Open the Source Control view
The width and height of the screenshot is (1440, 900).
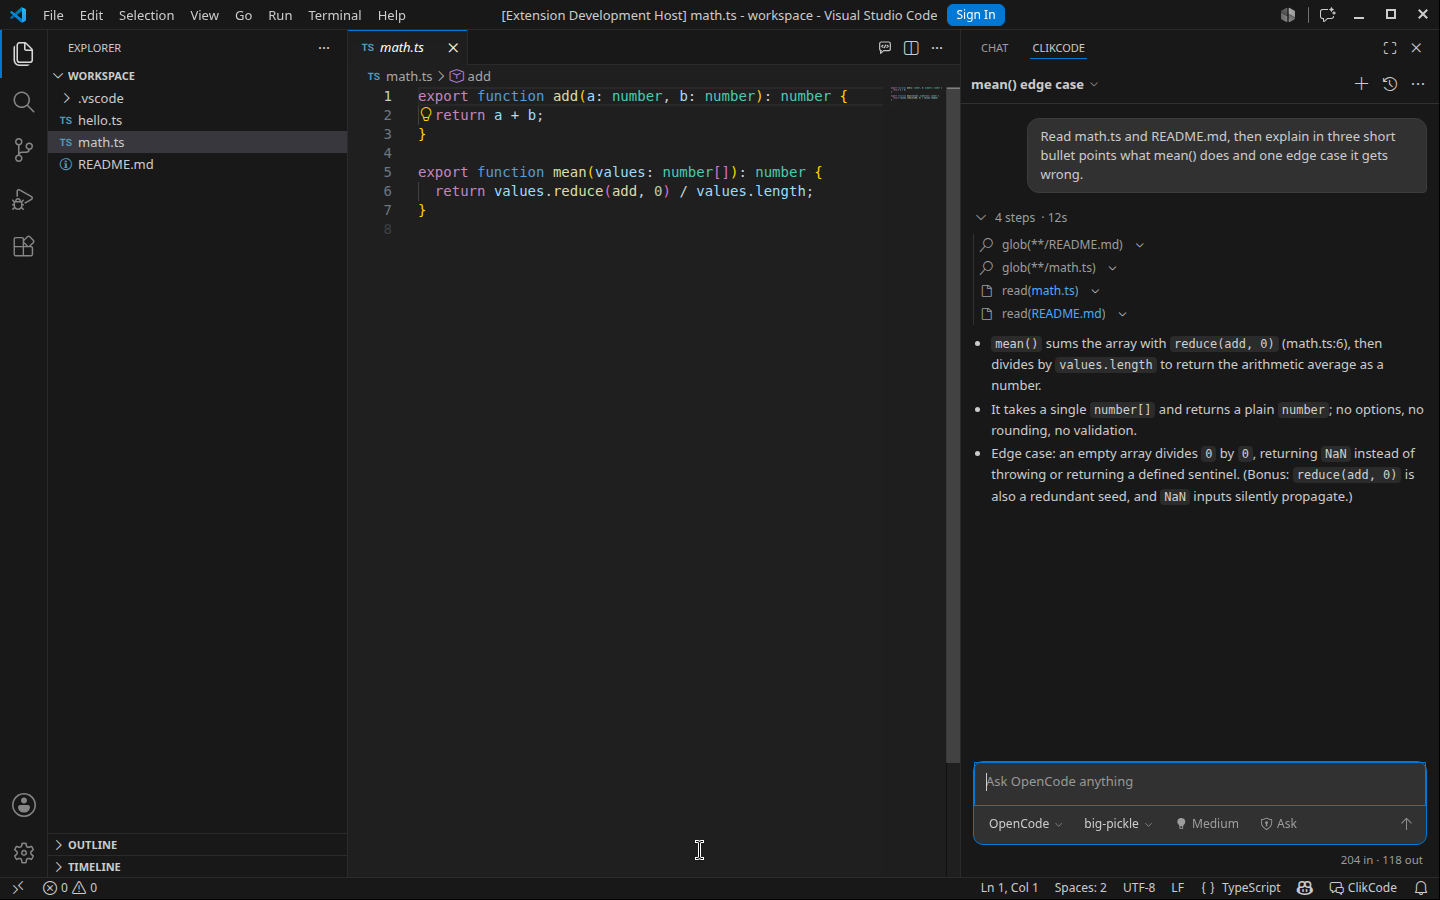(x=23, y=150)
